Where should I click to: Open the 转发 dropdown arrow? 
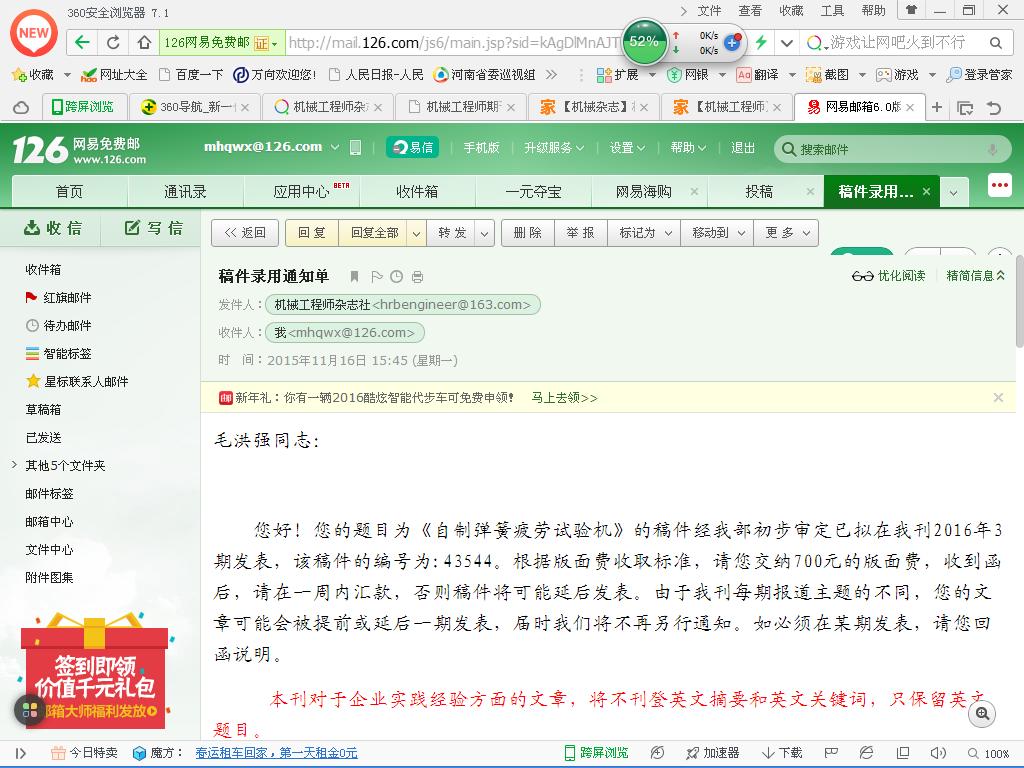[x=484, y=233]
